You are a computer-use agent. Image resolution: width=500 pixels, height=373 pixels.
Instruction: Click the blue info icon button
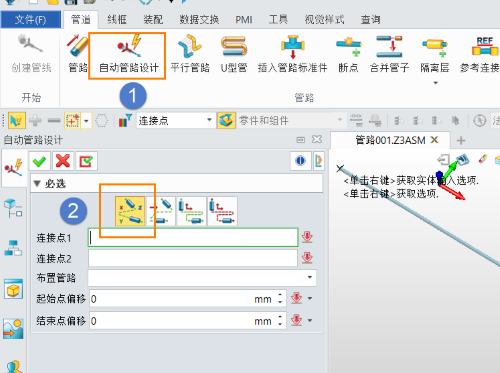click(x=300, y=161)
